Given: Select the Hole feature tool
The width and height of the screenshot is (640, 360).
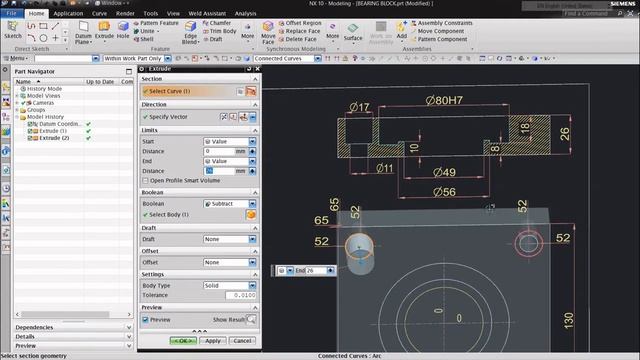Looking at the screenshot, I should pos(123,30).
